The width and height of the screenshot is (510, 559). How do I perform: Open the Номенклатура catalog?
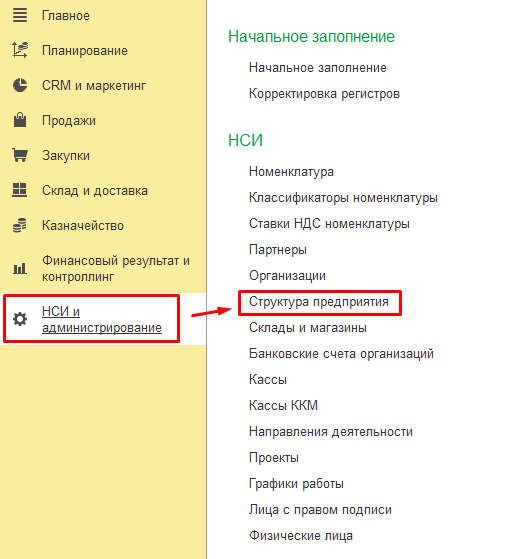point(292,171)
